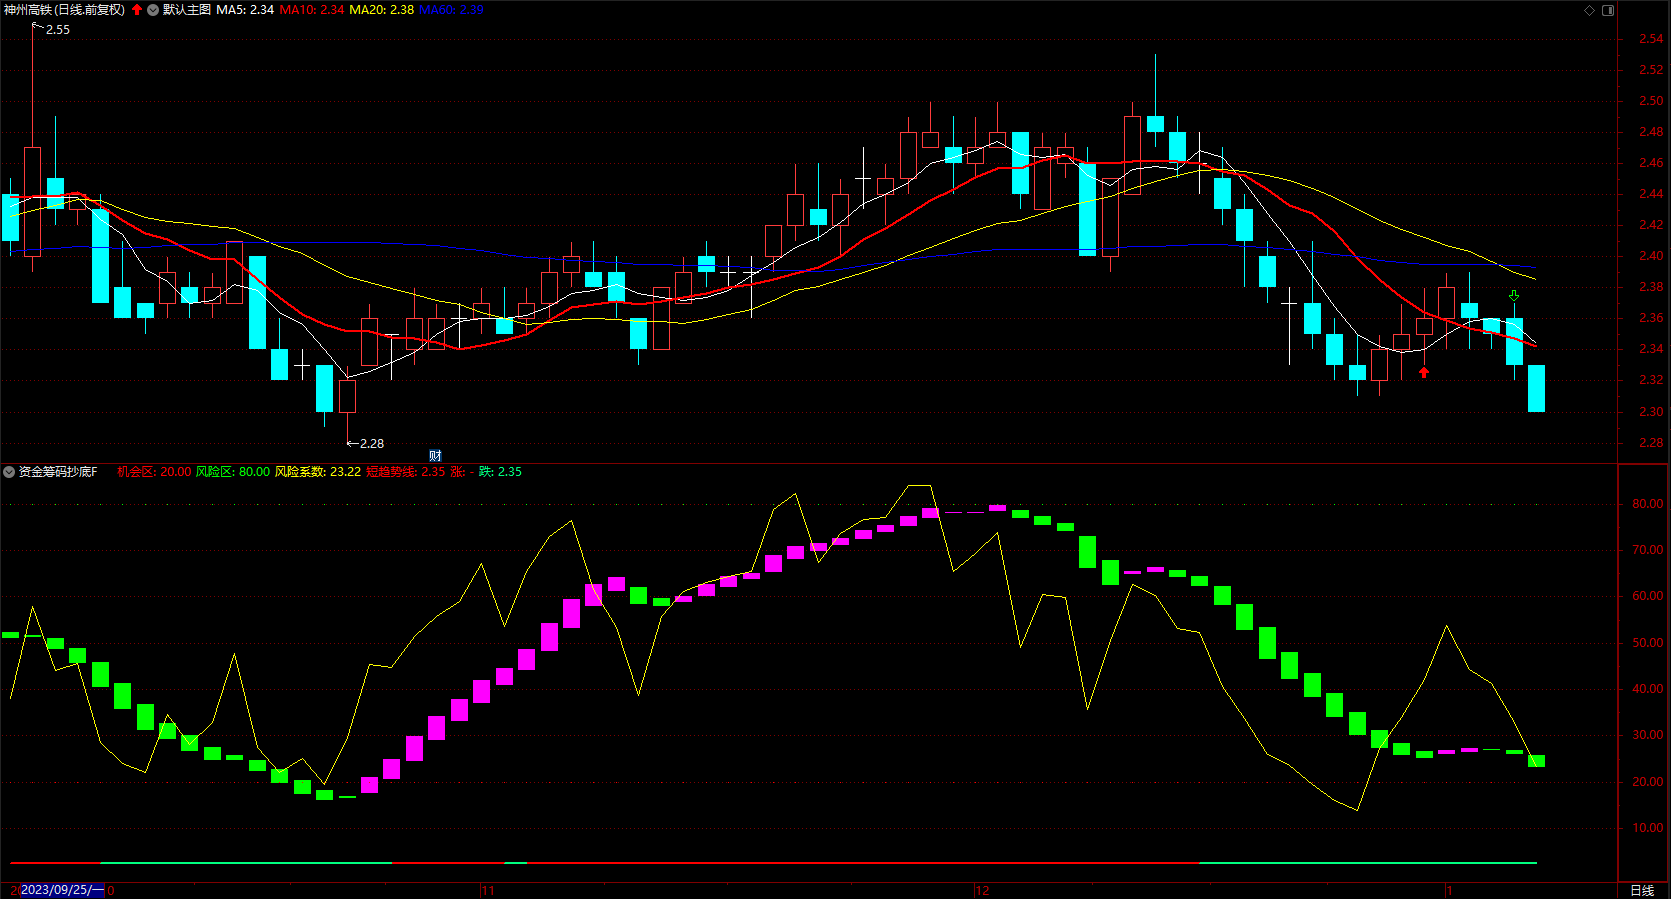
Task: Click the 2.40 price axis label
Action: coord(1651,256)
